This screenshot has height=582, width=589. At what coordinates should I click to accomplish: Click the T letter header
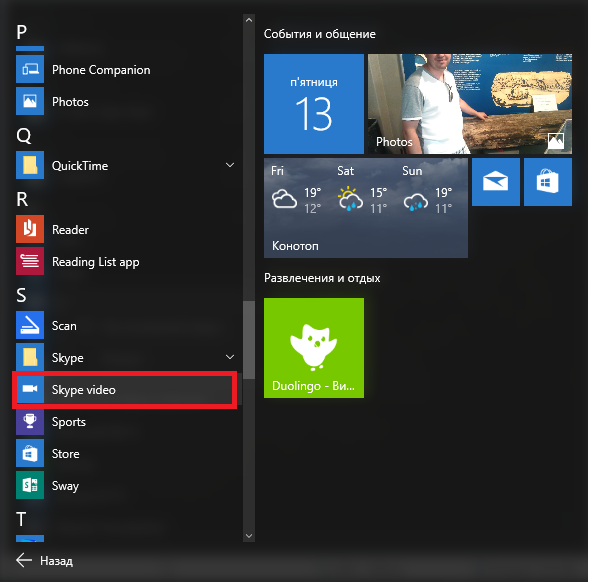pos(21,519)
